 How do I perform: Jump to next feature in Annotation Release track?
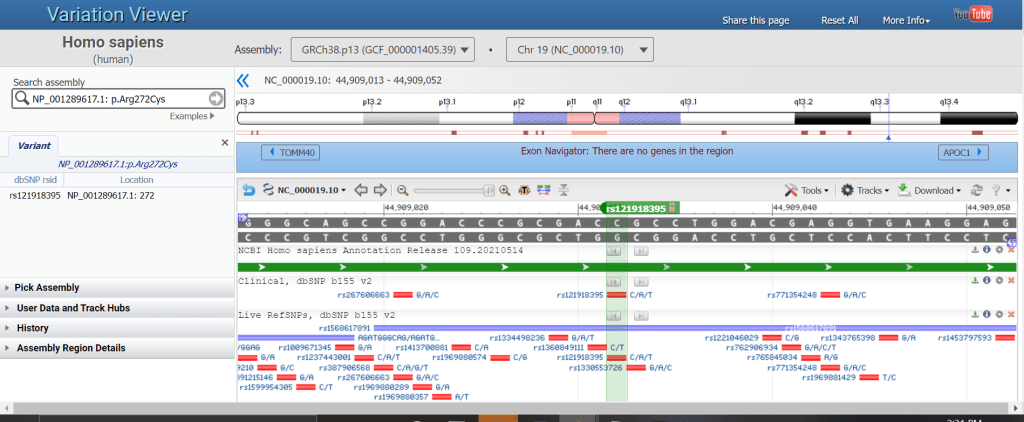[x=641, y=250]
